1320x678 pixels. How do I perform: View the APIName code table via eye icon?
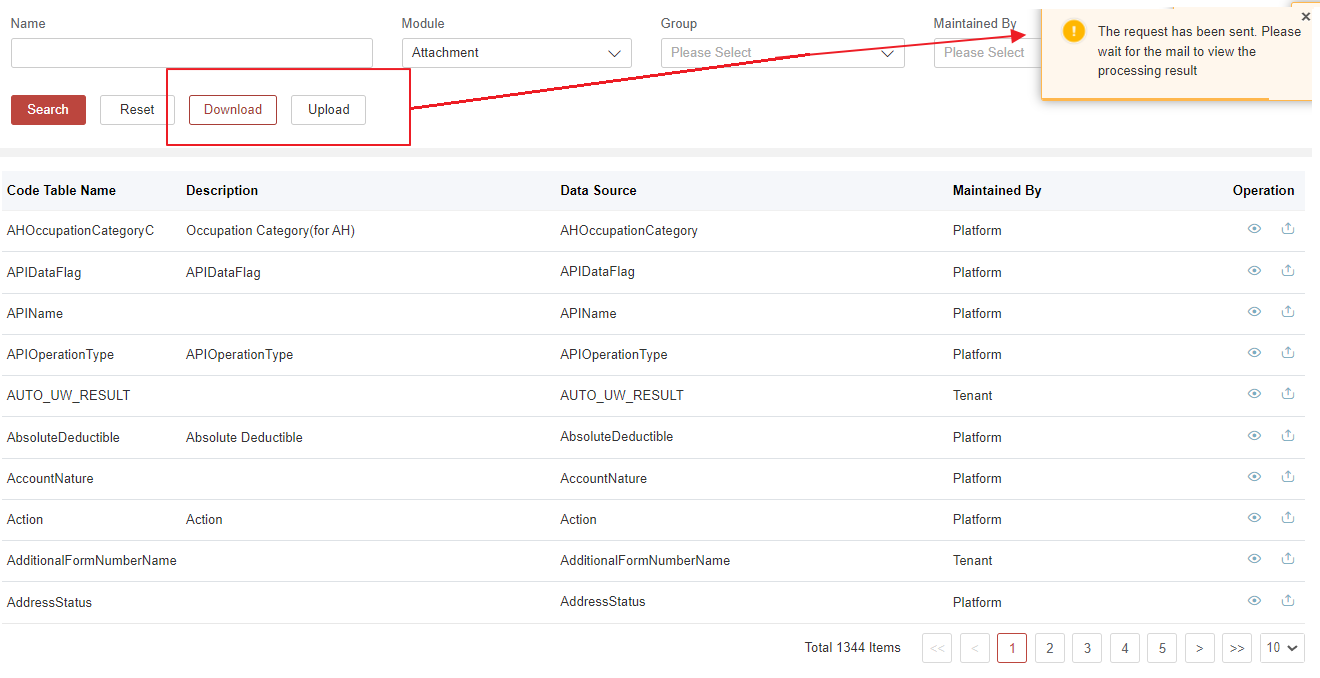click(1254, 312)
